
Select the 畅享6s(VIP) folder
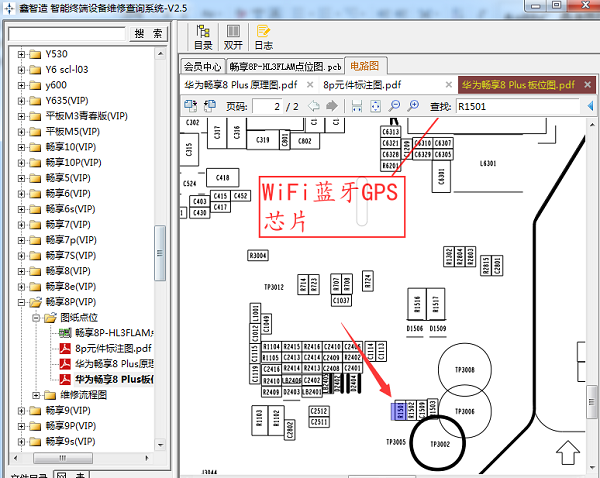(70, 209)
